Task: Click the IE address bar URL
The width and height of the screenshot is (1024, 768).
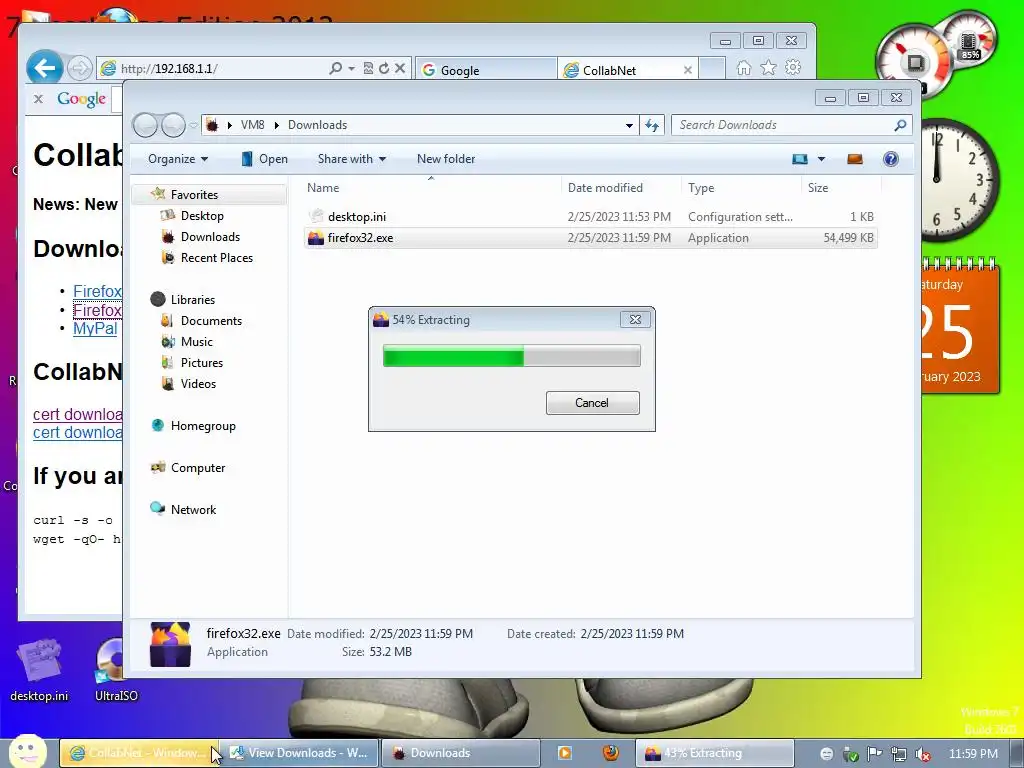Action: 169,69
